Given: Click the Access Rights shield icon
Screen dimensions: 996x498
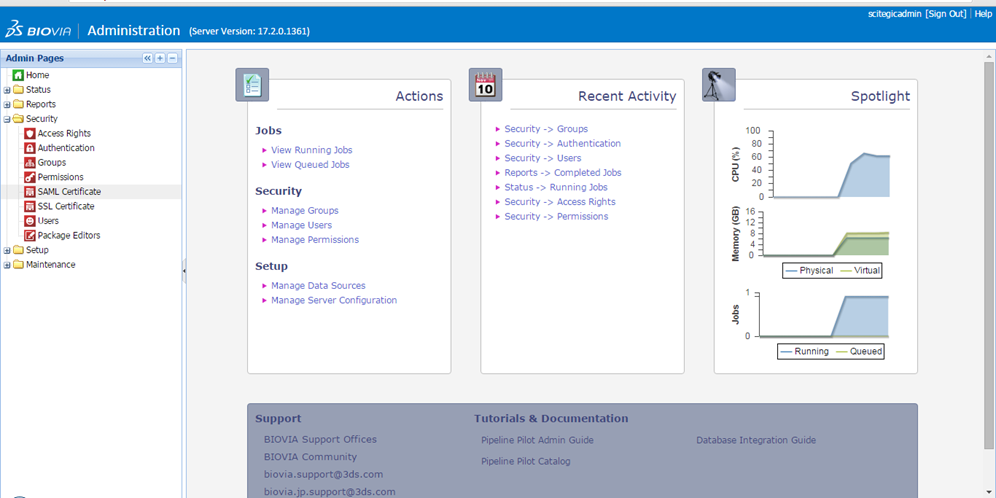Looking at the screenshot, I should pyautogui.click(x=29, y=133).
